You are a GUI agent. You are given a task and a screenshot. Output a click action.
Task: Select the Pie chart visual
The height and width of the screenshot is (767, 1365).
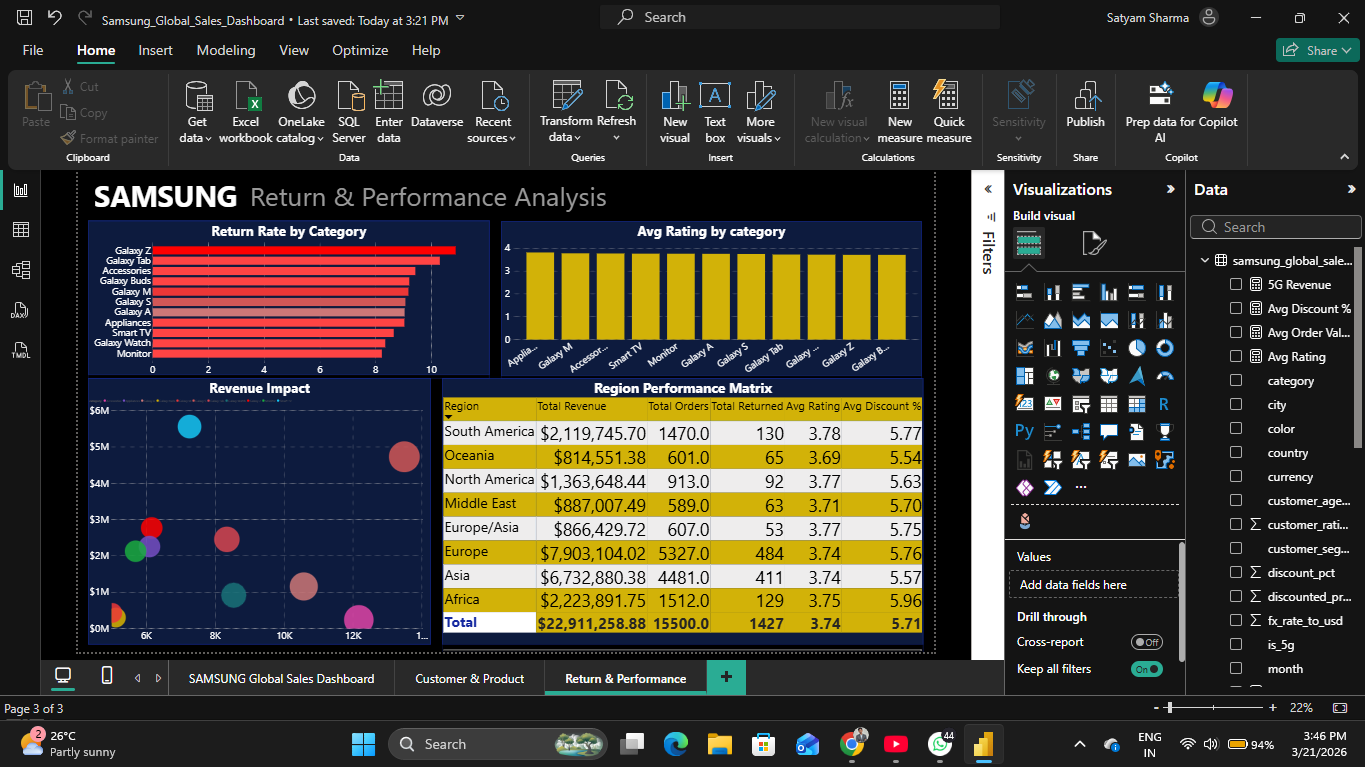click(x=1136, y=348)
